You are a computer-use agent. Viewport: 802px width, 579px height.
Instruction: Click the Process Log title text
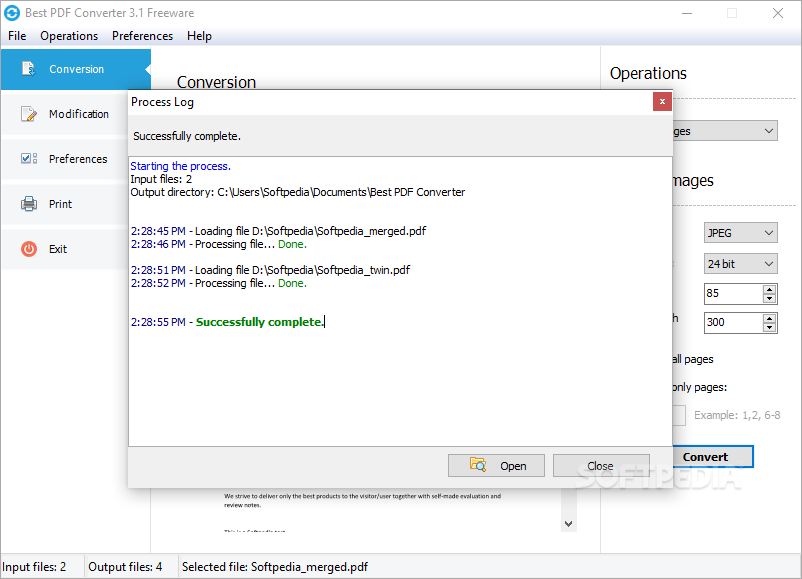tap(162, 102)
